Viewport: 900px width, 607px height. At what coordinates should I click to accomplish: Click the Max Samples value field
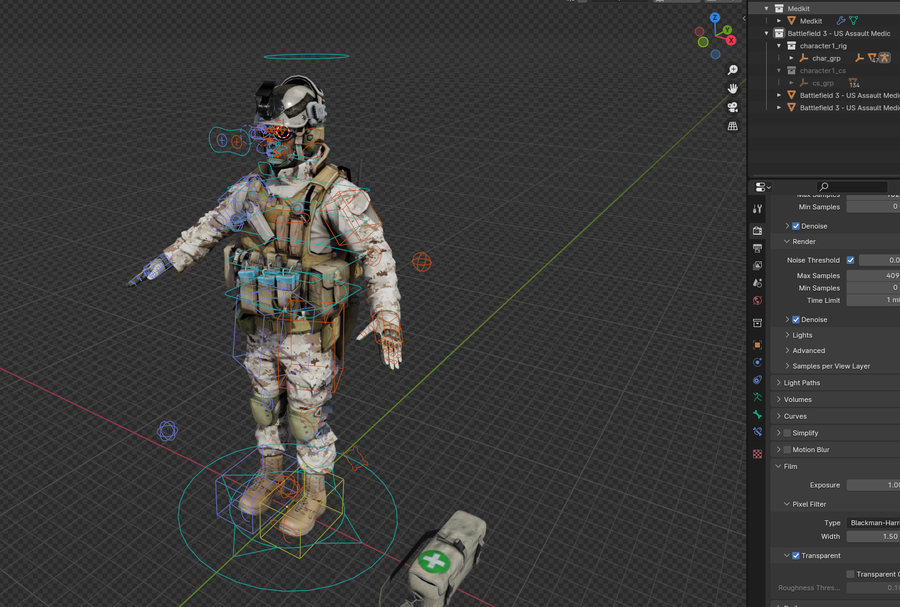click(874, 276)
